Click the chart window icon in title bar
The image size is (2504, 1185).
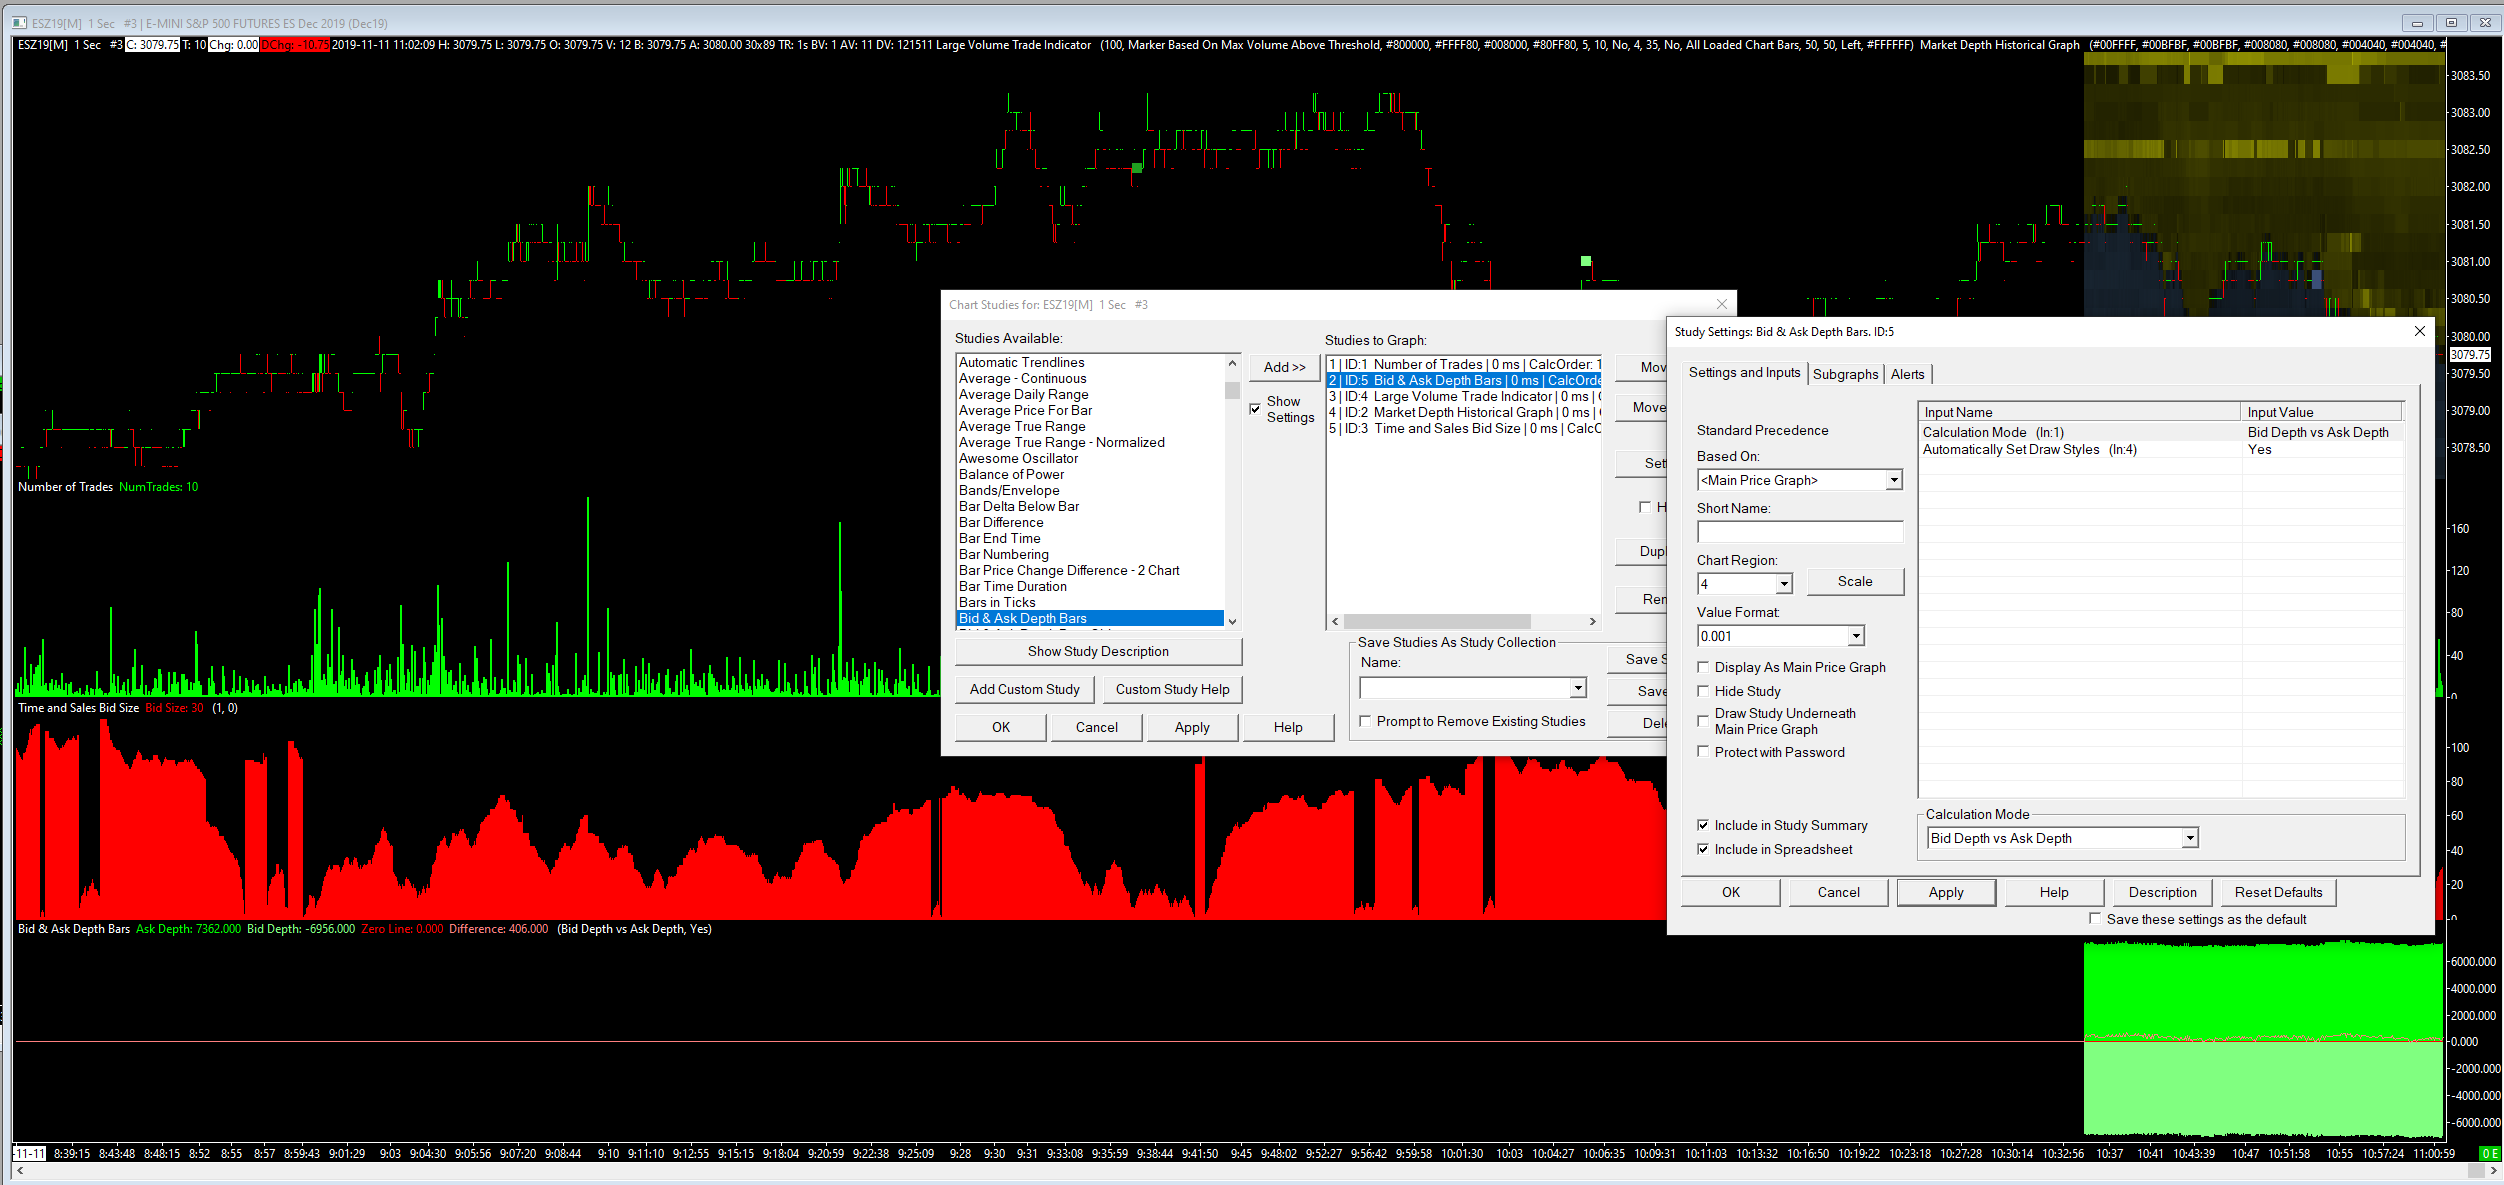tap(19, 23)
